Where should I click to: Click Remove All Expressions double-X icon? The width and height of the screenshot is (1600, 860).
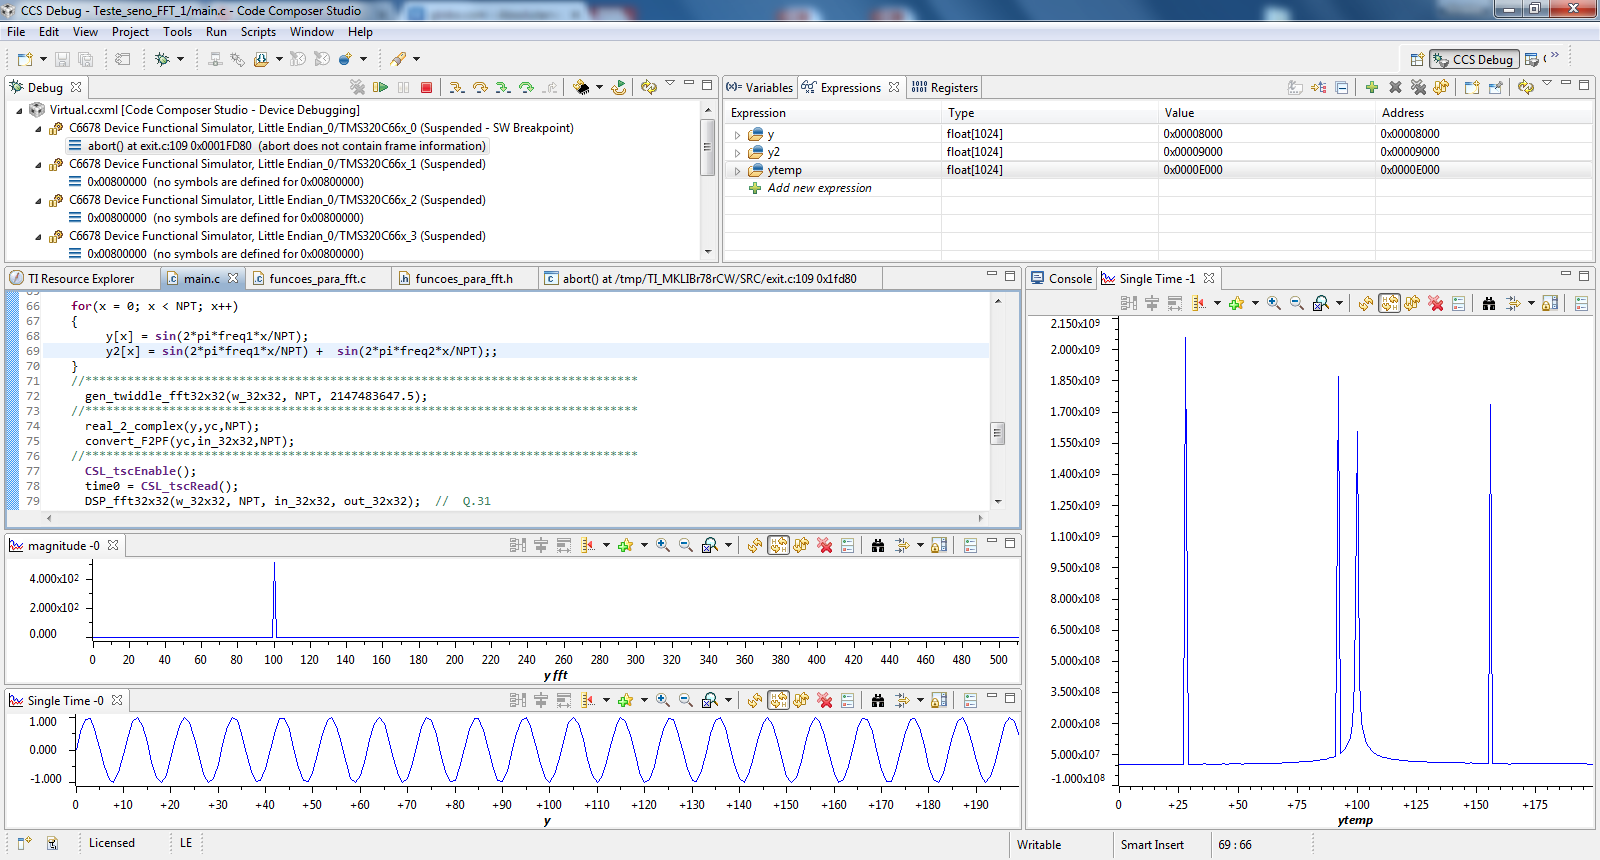coord(1418,88)
